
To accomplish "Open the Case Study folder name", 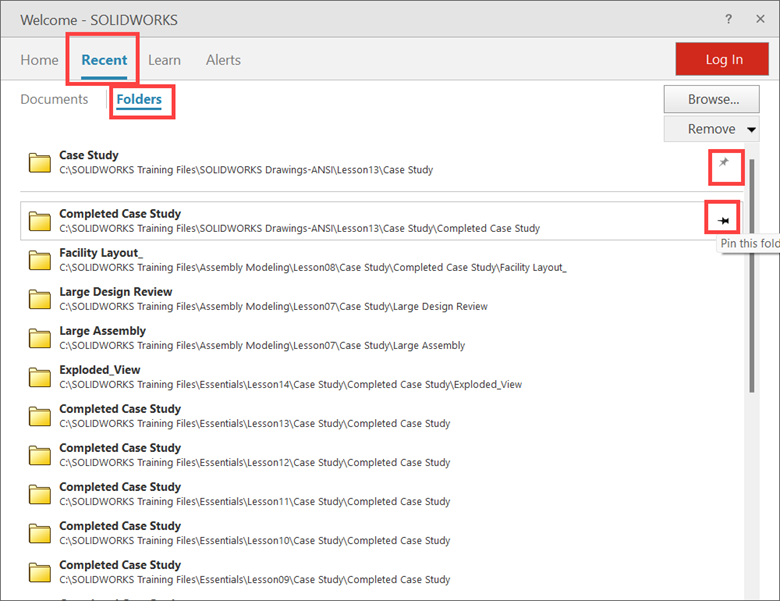I will [89, 155].
